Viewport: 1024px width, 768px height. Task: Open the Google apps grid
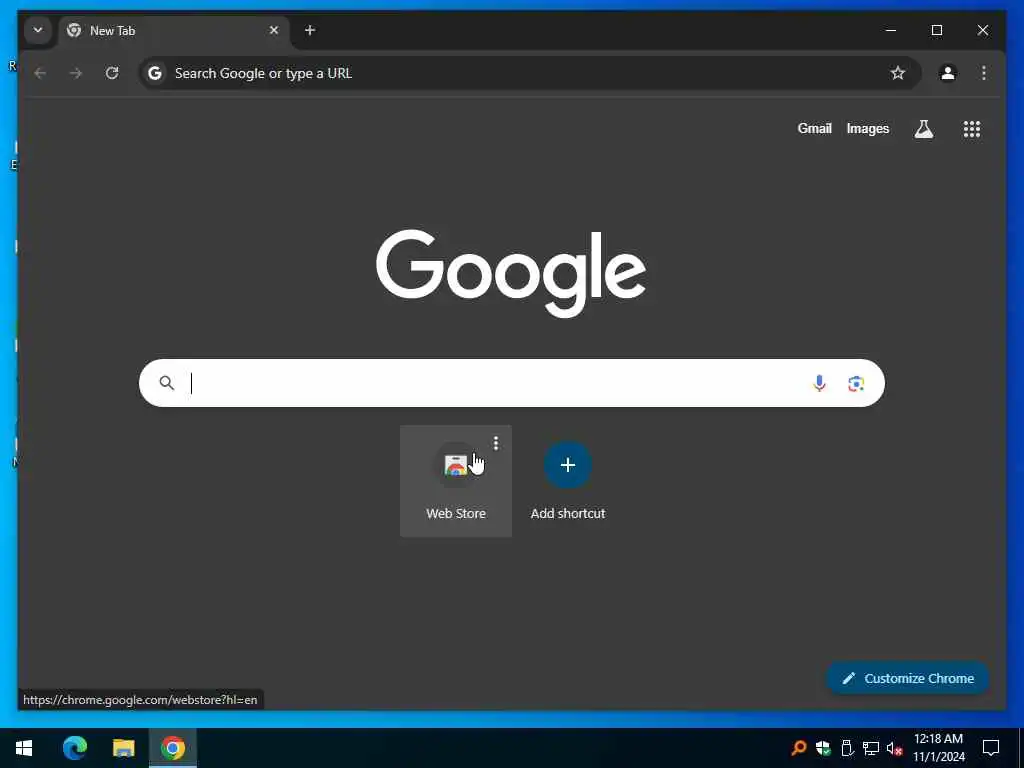[972, 129]
